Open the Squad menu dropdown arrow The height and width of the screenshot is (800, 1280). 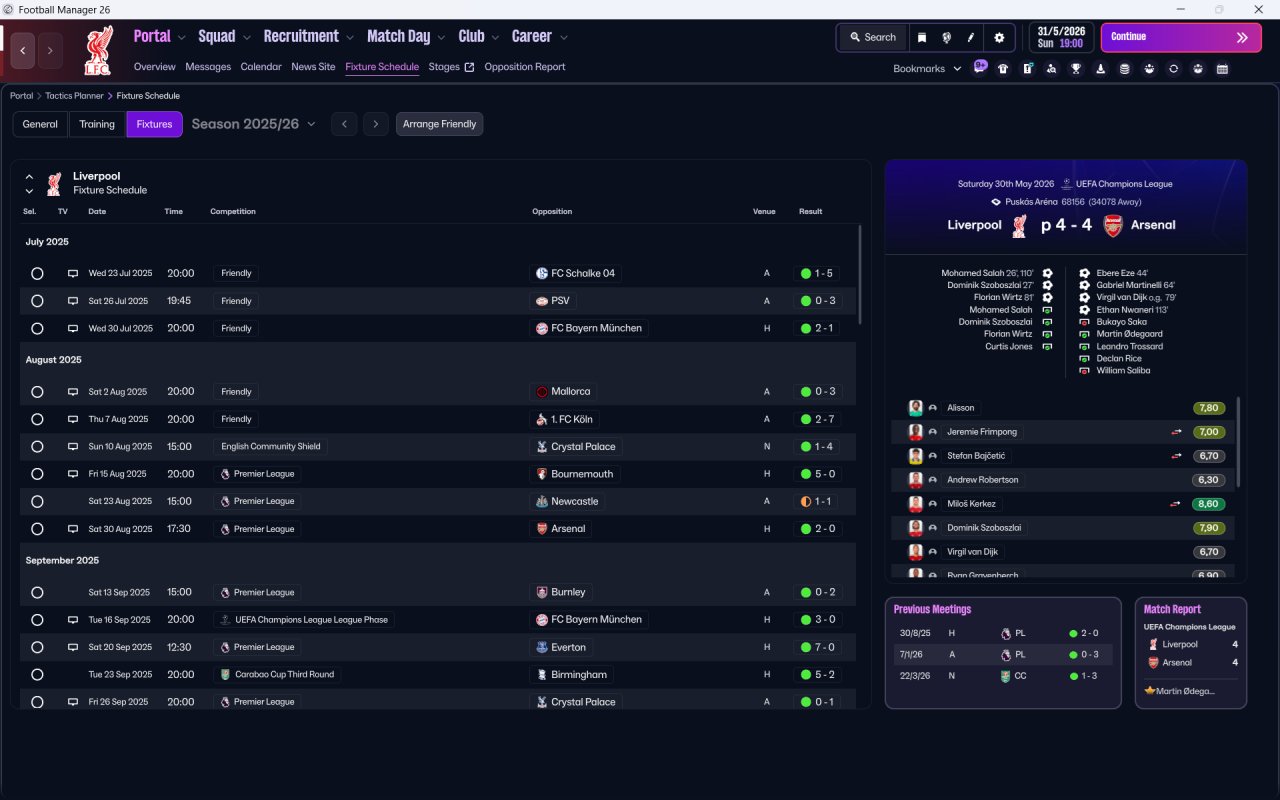246,37
